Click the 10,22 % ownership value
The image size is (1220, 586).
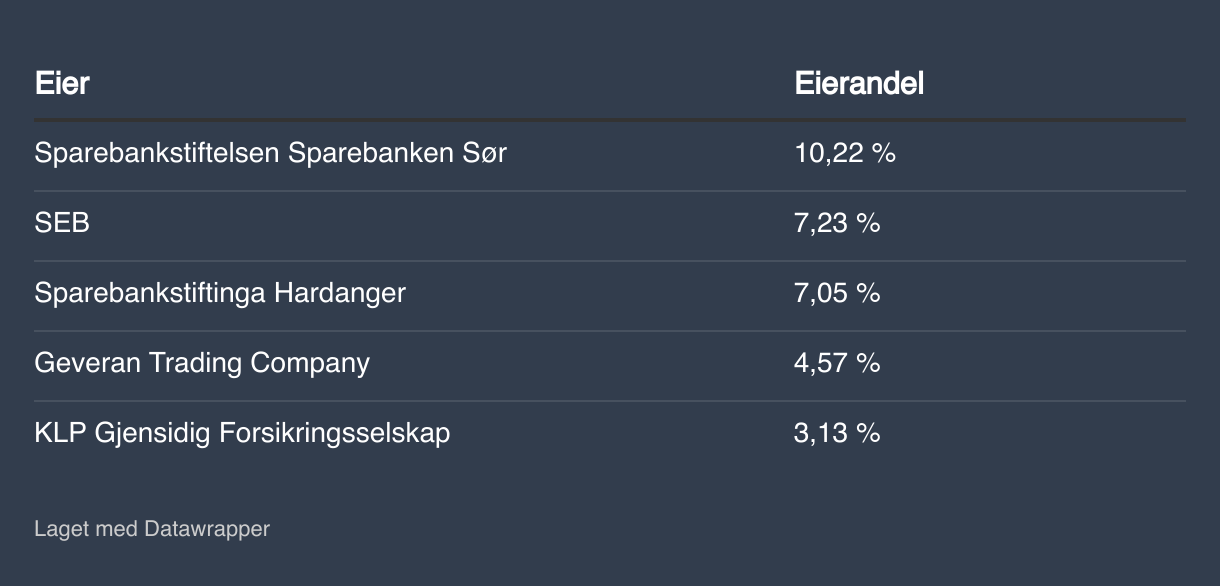[844, 153]
